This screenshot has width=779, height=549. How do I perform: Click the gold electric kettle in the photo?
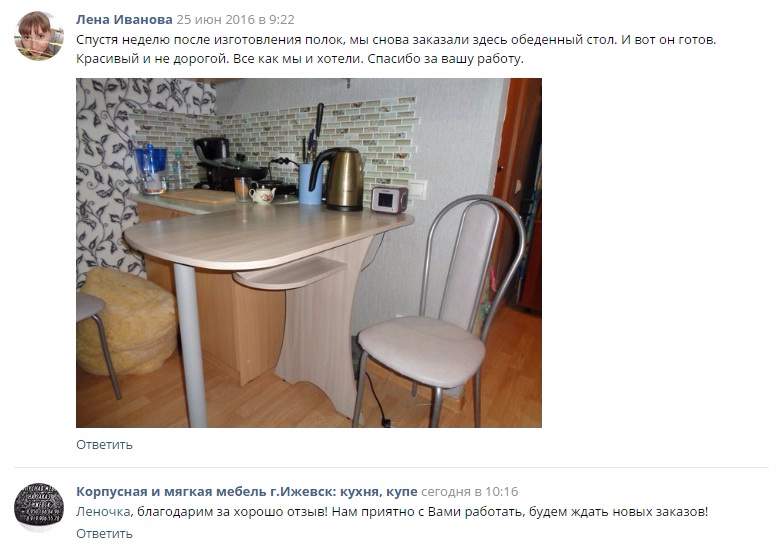coord(339,179)
